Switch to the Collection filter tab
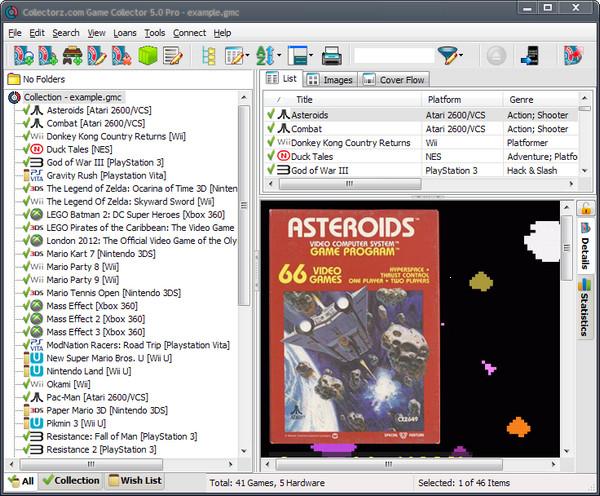Screen dimensions: 600x496 pos(71,481)
